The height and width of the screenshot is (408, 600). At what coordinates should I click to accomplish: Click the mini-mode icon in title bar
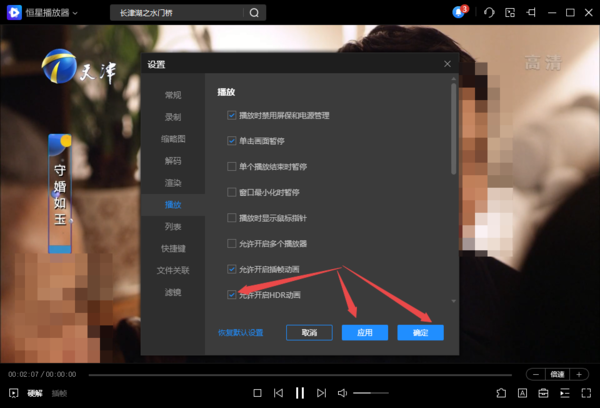(512, 13)
